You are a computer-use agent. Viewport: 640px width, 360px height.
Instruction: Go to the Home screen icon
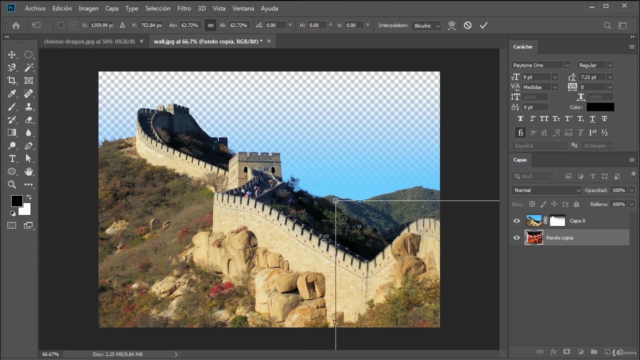click(16, 25)
